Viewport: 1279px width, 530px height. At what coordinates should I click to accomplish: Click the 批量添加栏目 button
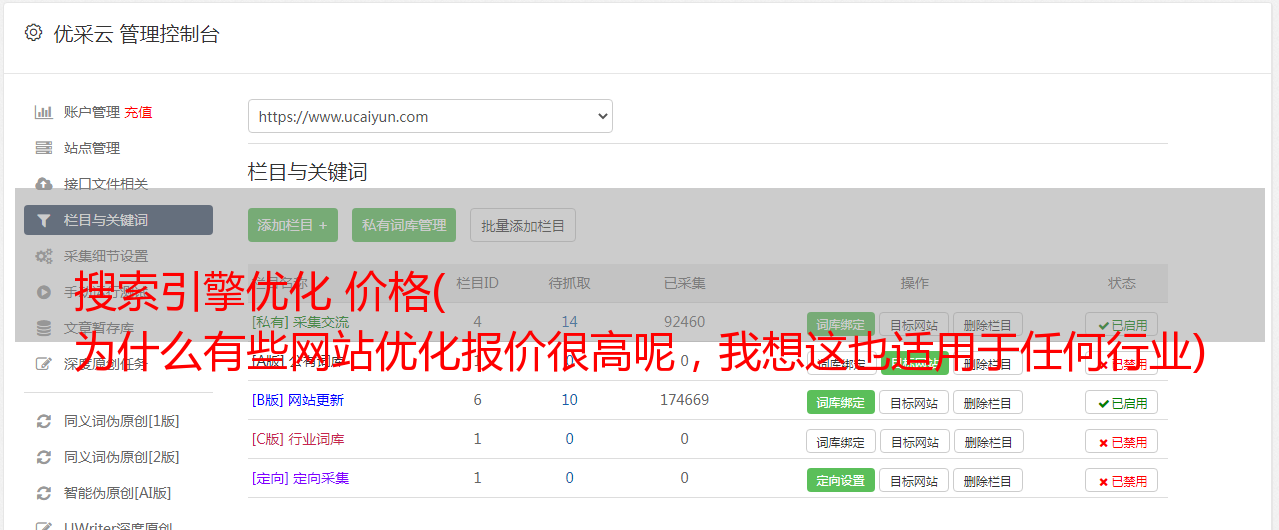click(x=523, y=225)
